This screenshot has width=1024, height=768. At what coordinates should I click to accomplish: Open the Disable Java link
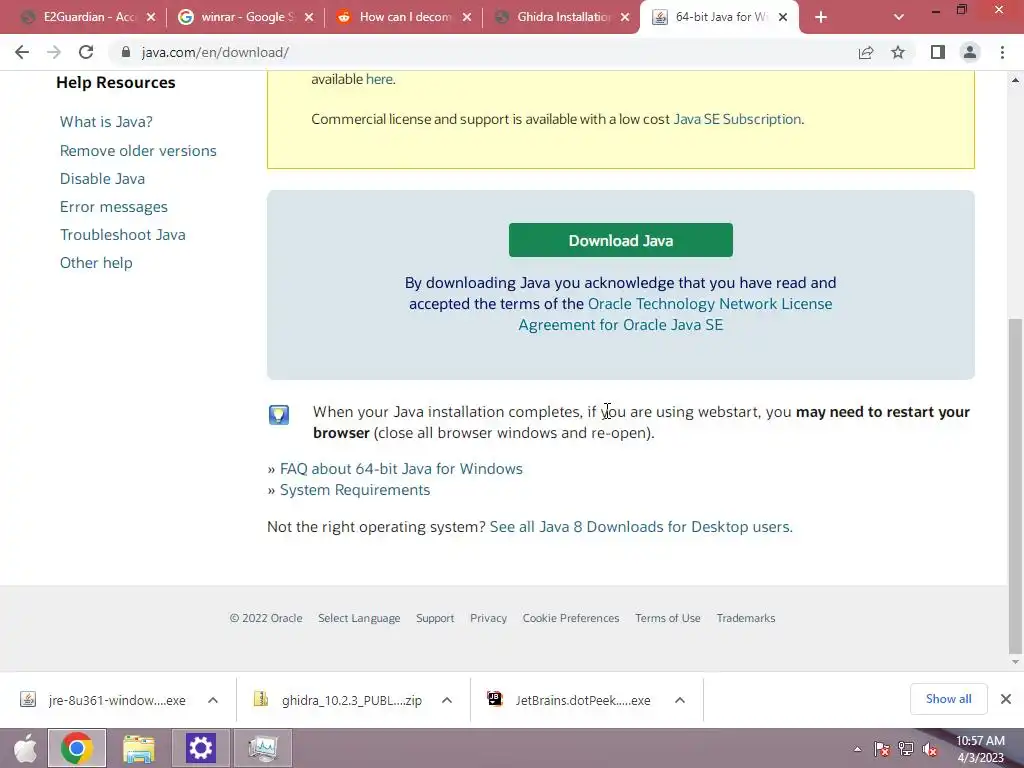103,179
